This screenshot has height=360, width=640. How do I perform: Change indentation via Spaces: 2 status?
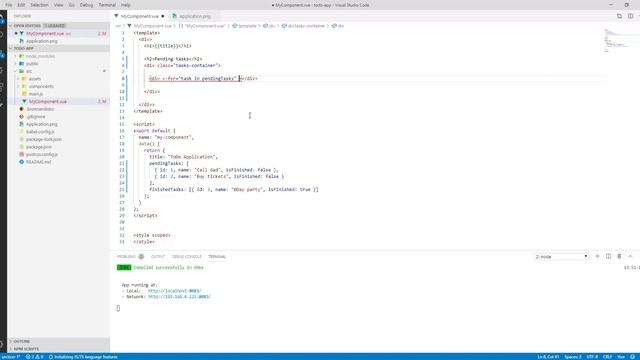point(573,357)
